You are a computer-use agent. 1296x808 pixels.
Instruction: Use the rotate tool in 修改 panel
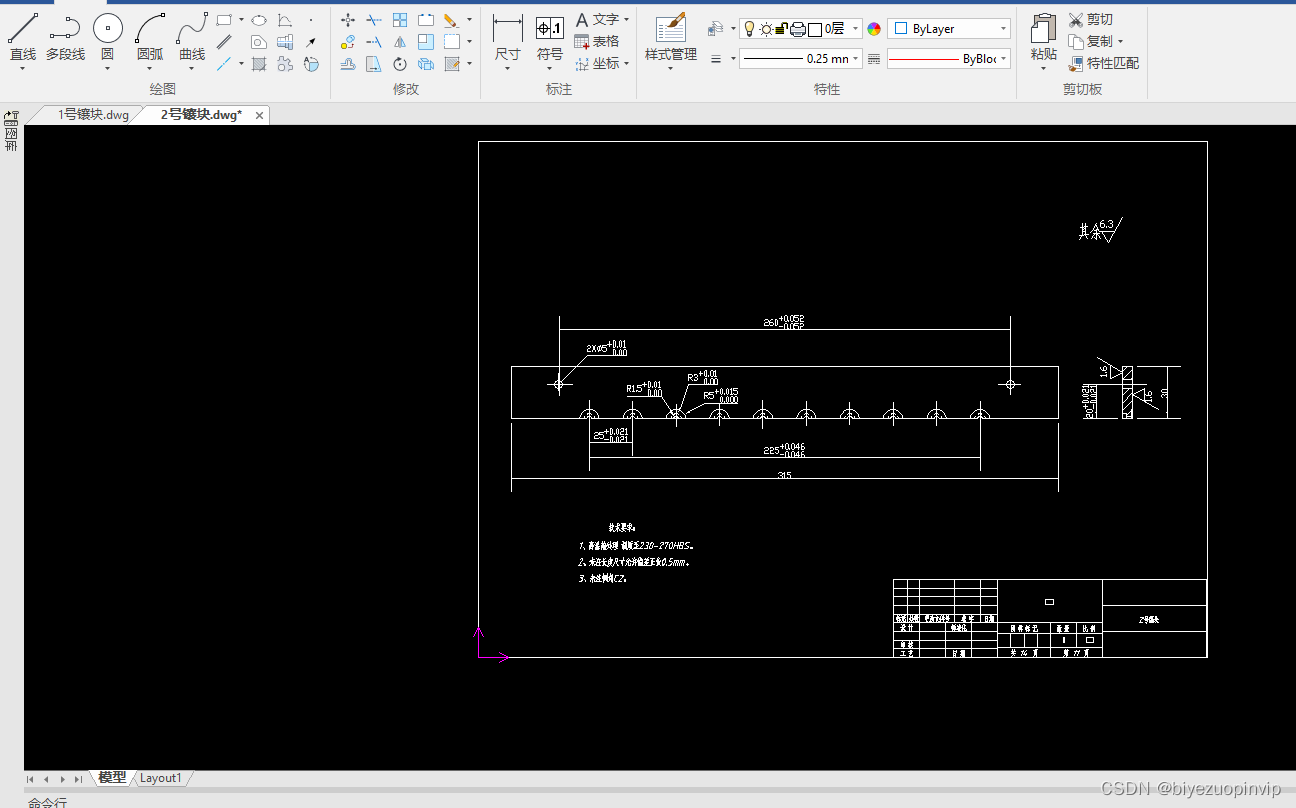(400, 64)
